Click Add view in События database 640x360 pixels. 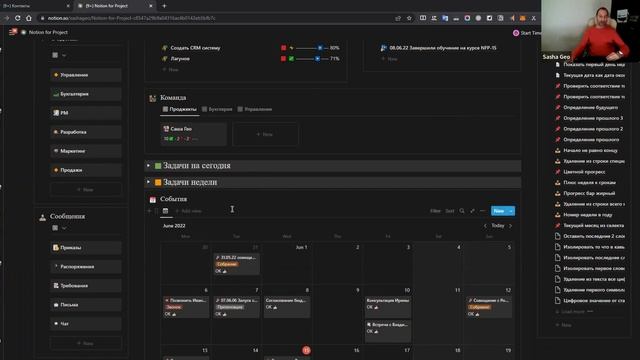tap(188, 211)
